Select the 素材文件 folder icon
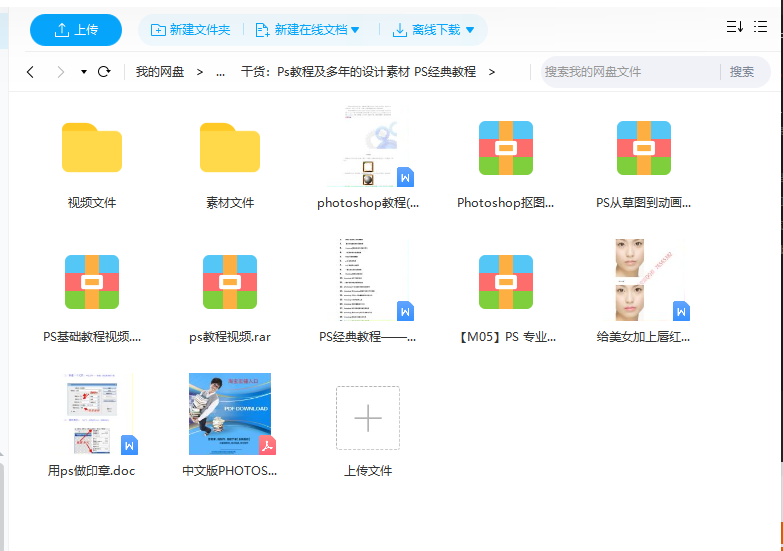 230,147
